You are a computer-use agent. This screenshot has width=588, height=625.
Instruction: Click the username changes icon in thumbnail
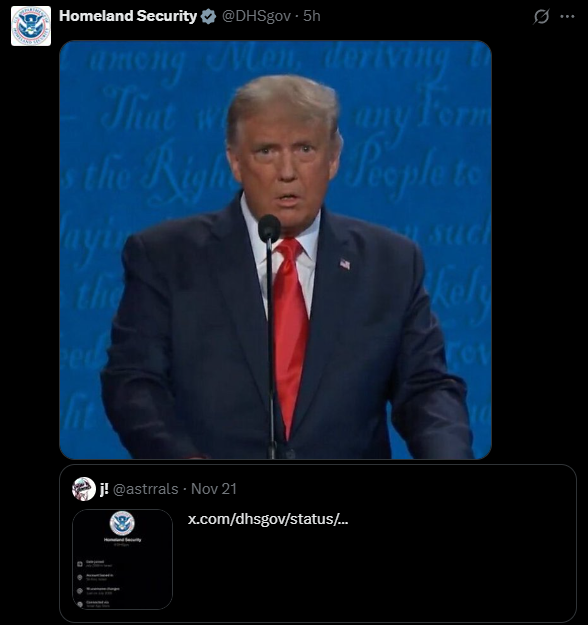pos(80,591)
